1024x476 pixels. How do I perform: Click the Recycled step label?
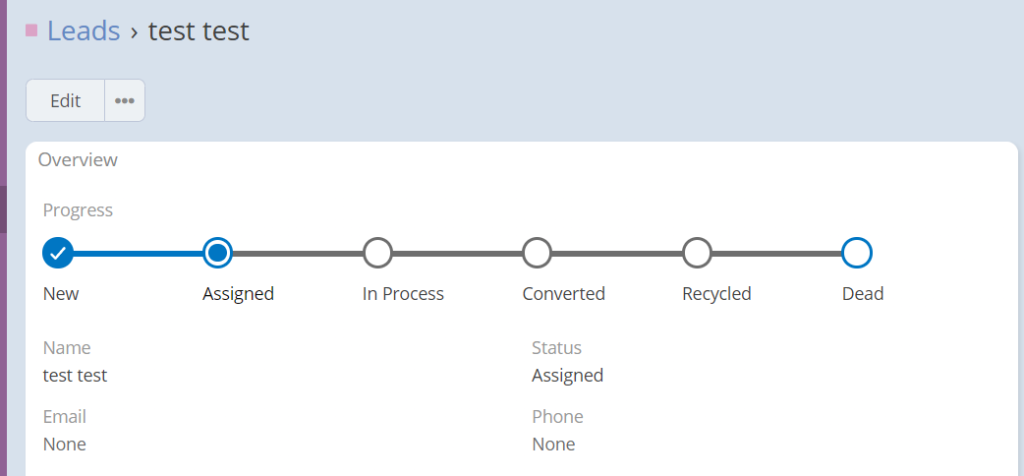pos(716,294)
